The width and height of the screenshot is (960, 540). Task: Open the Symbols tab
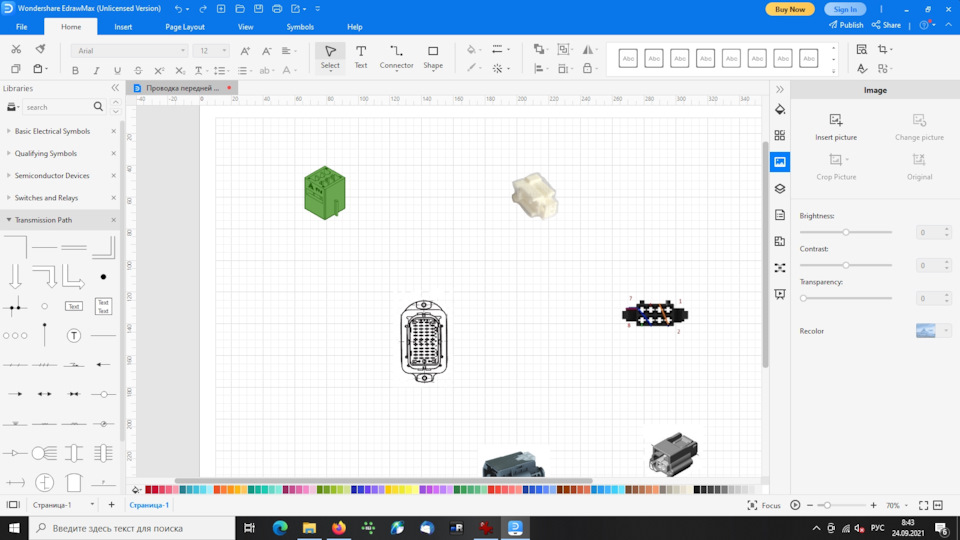[x=300, y=27]
